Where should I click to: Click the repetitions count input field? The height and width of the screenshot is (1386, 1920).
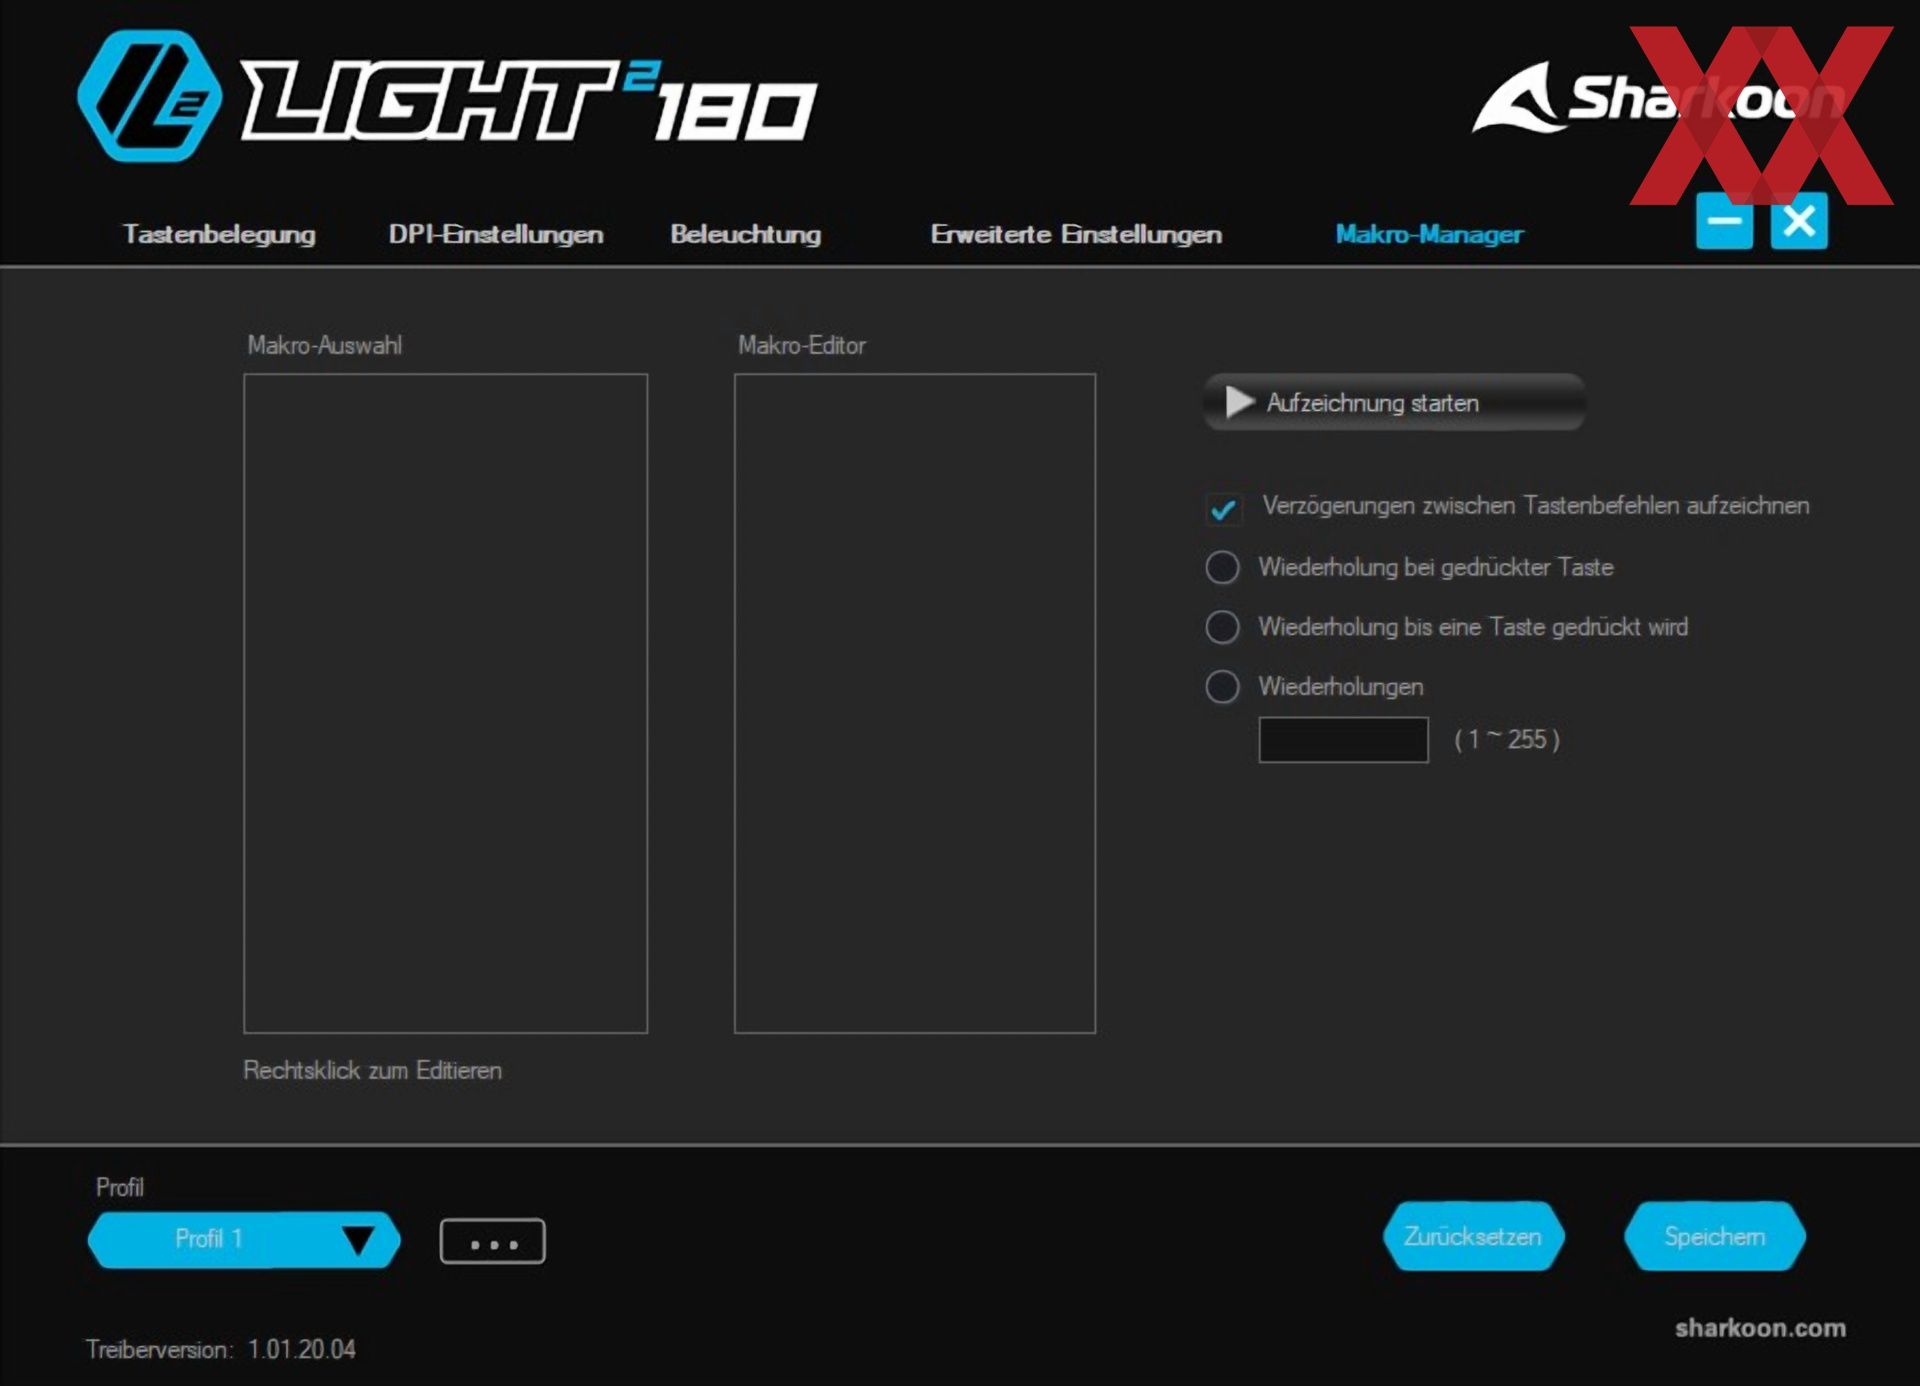click(x=1343, y=740)
